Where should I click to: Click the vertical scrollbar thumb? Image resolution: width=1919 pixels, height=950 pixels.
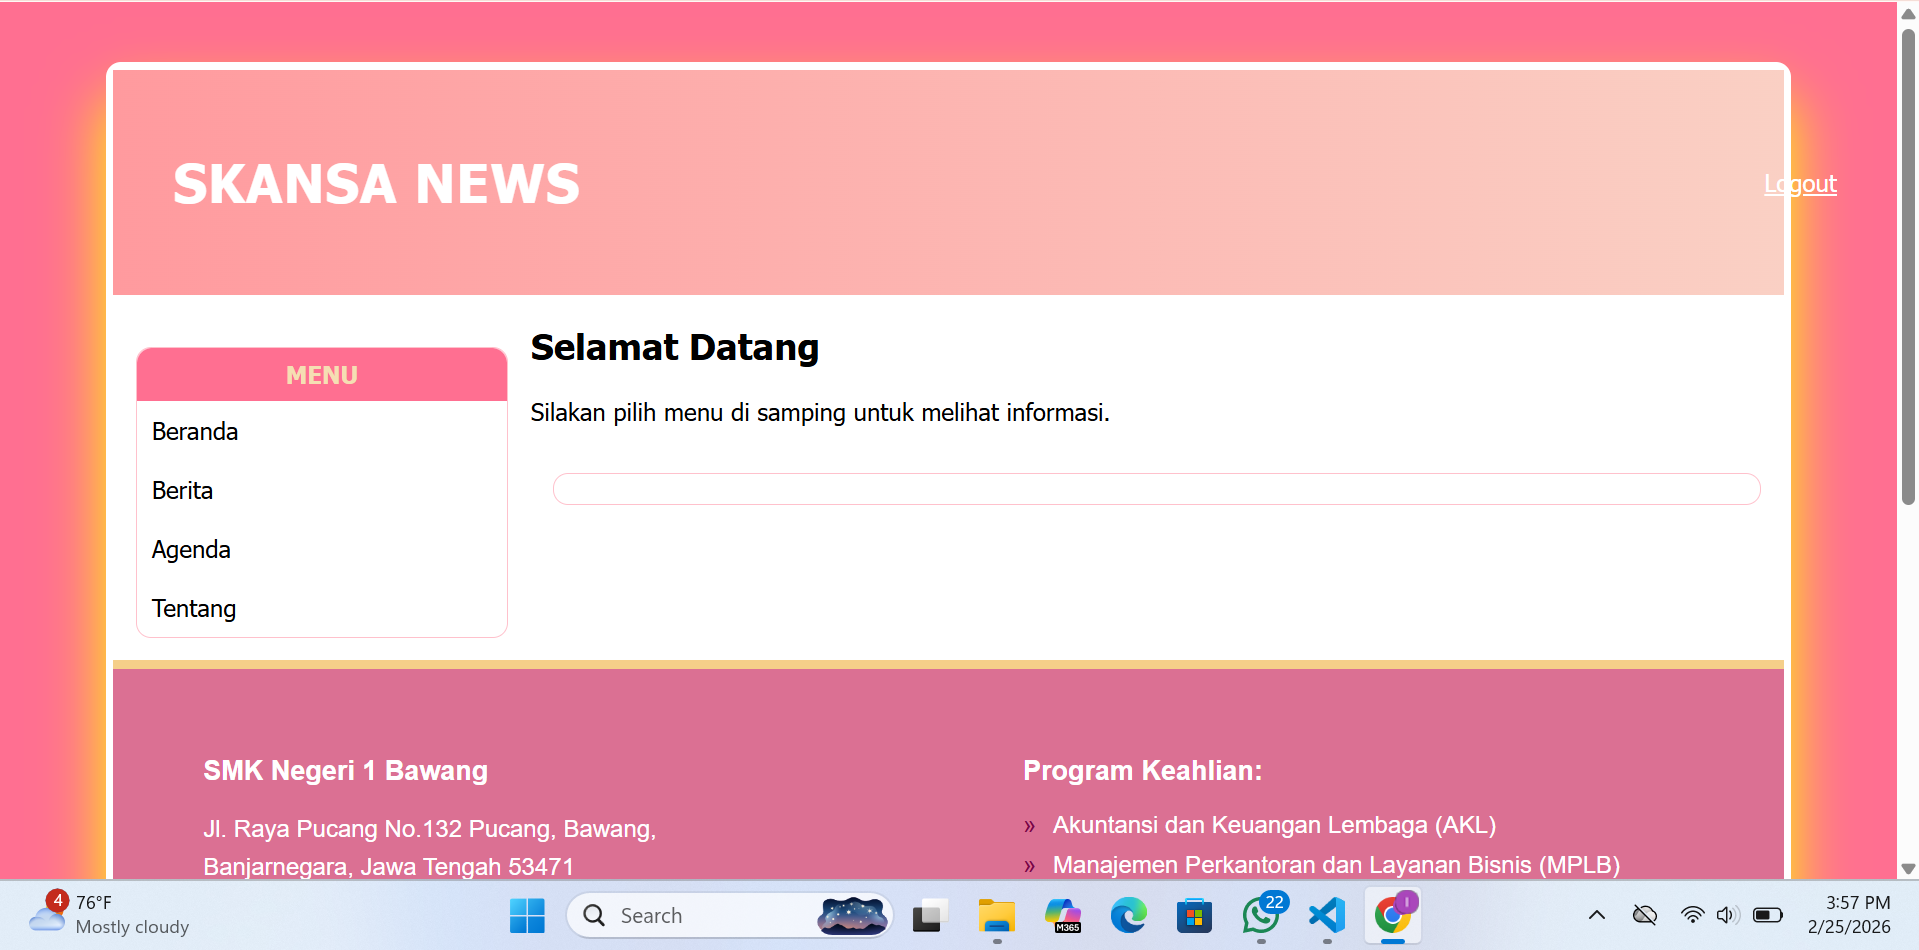coord(1908,266)
